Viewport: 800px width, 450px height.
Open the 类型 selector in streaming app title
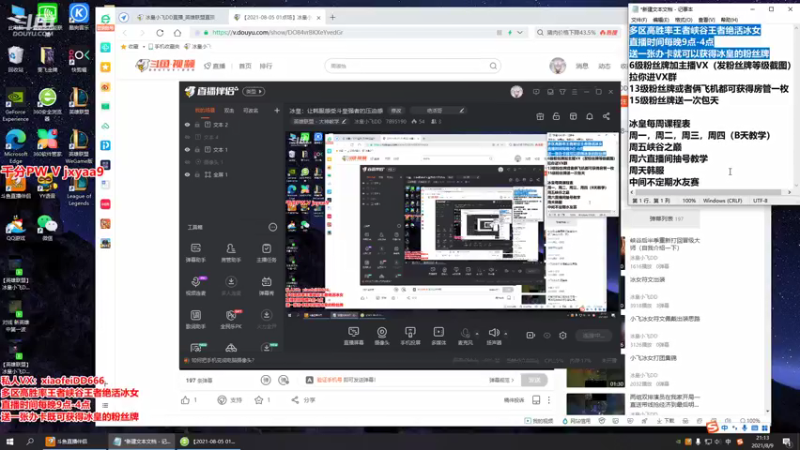click(x=254, y=92)
